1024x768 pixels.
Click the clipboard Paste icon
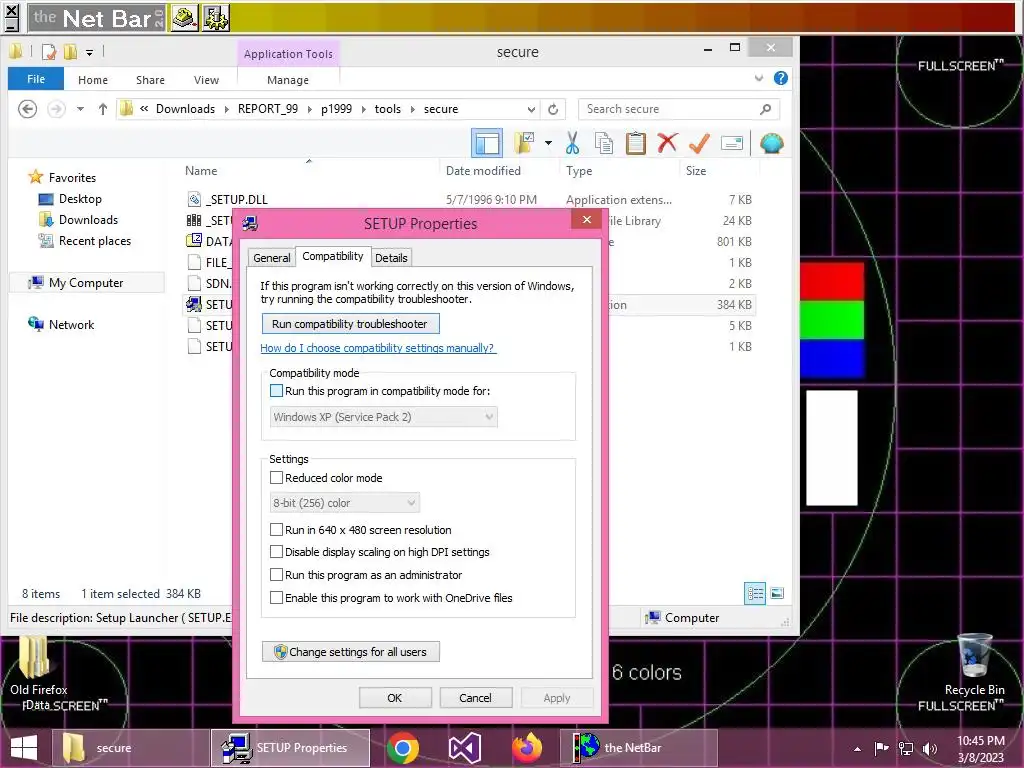pos(635,143)
